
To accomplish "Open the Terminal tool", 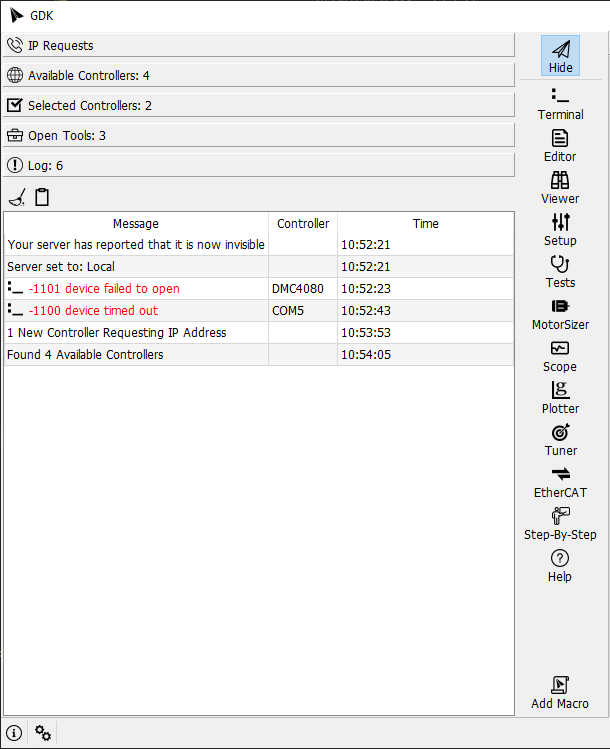I will (560, 104).
